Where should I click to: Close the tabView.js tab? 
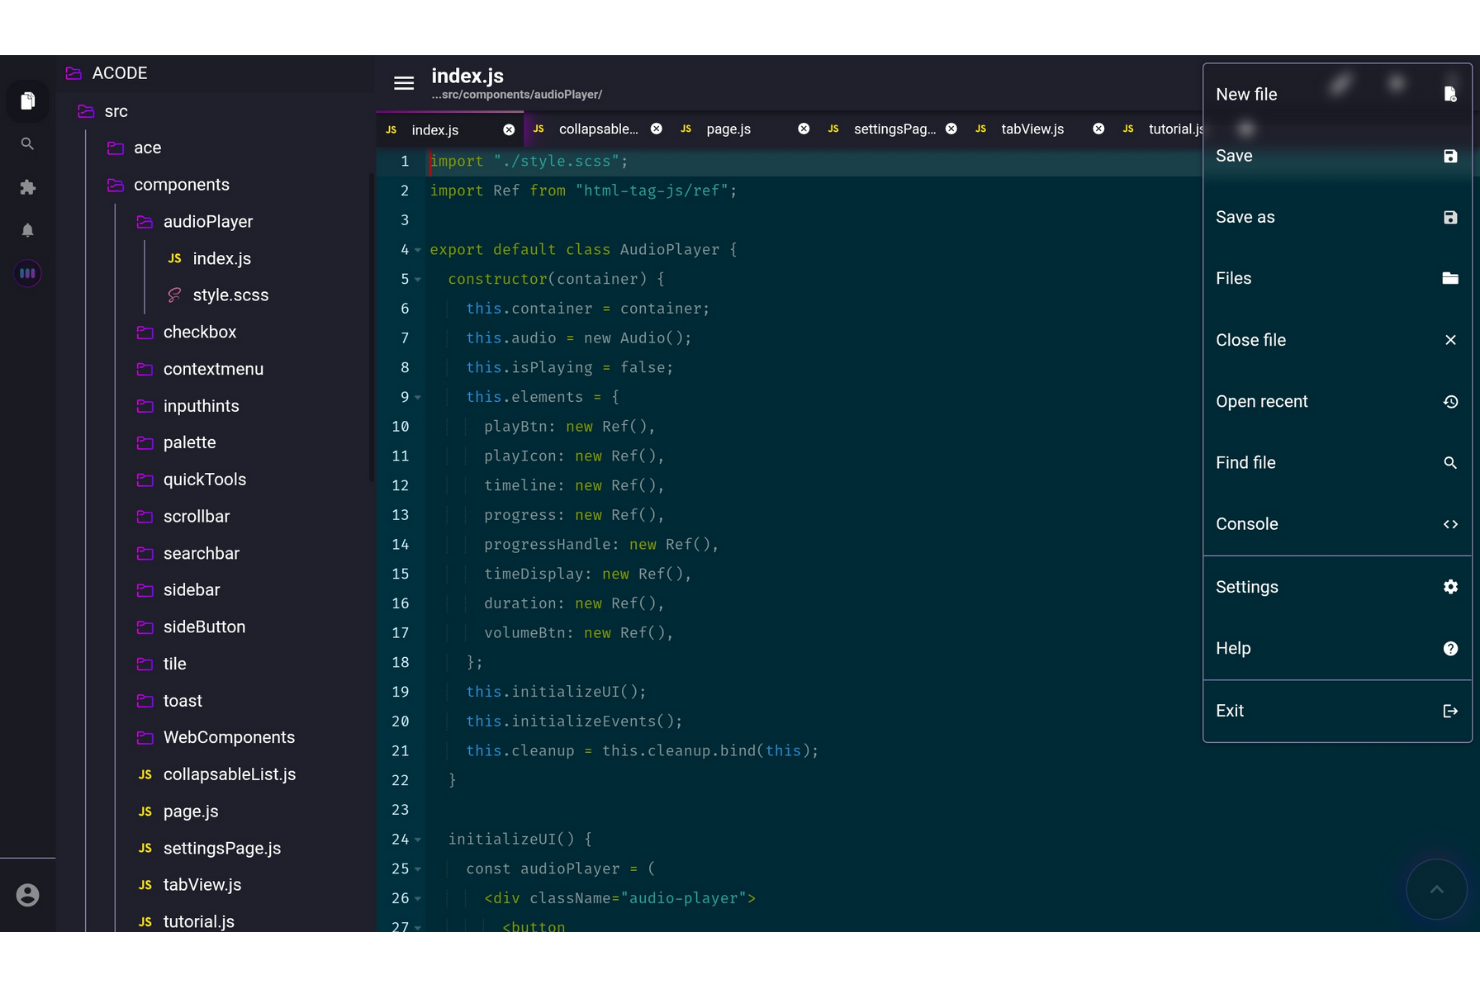(1098, 128)
